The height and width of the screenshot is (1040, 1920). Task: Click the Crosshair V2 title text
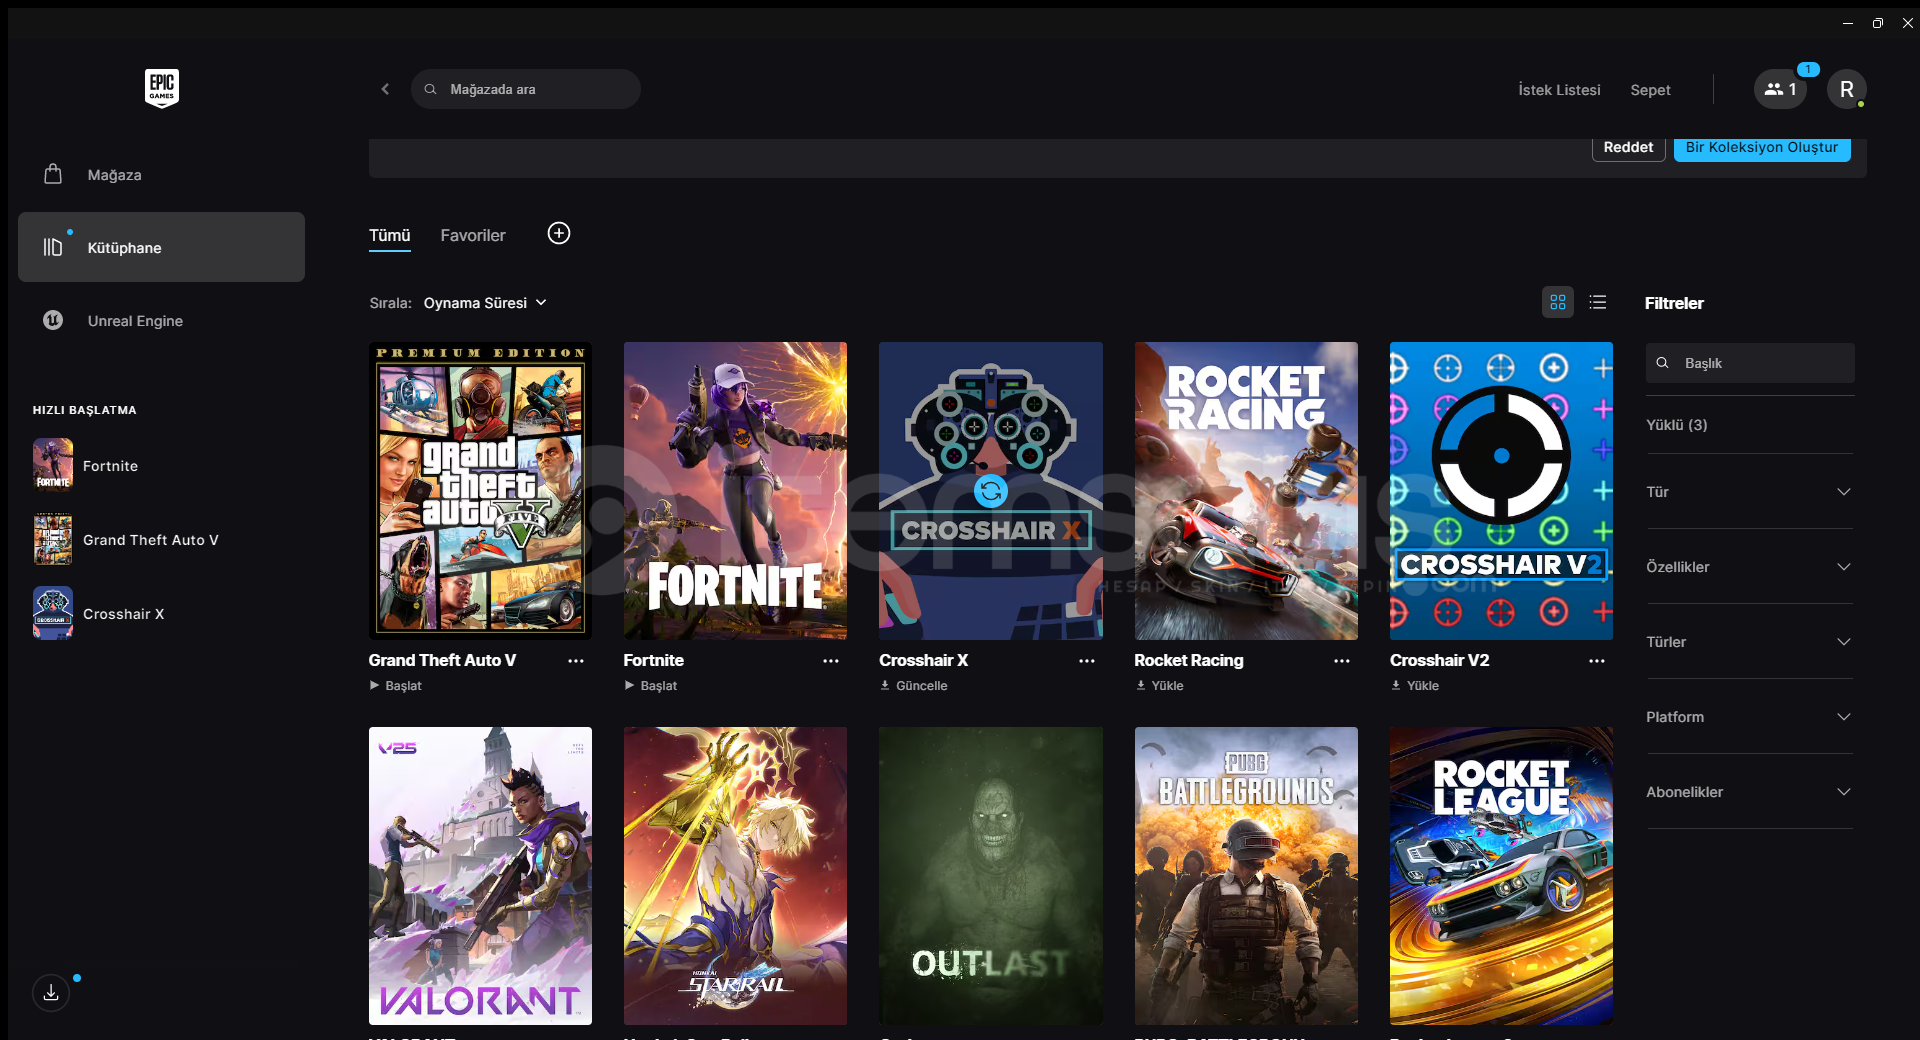1440,660
